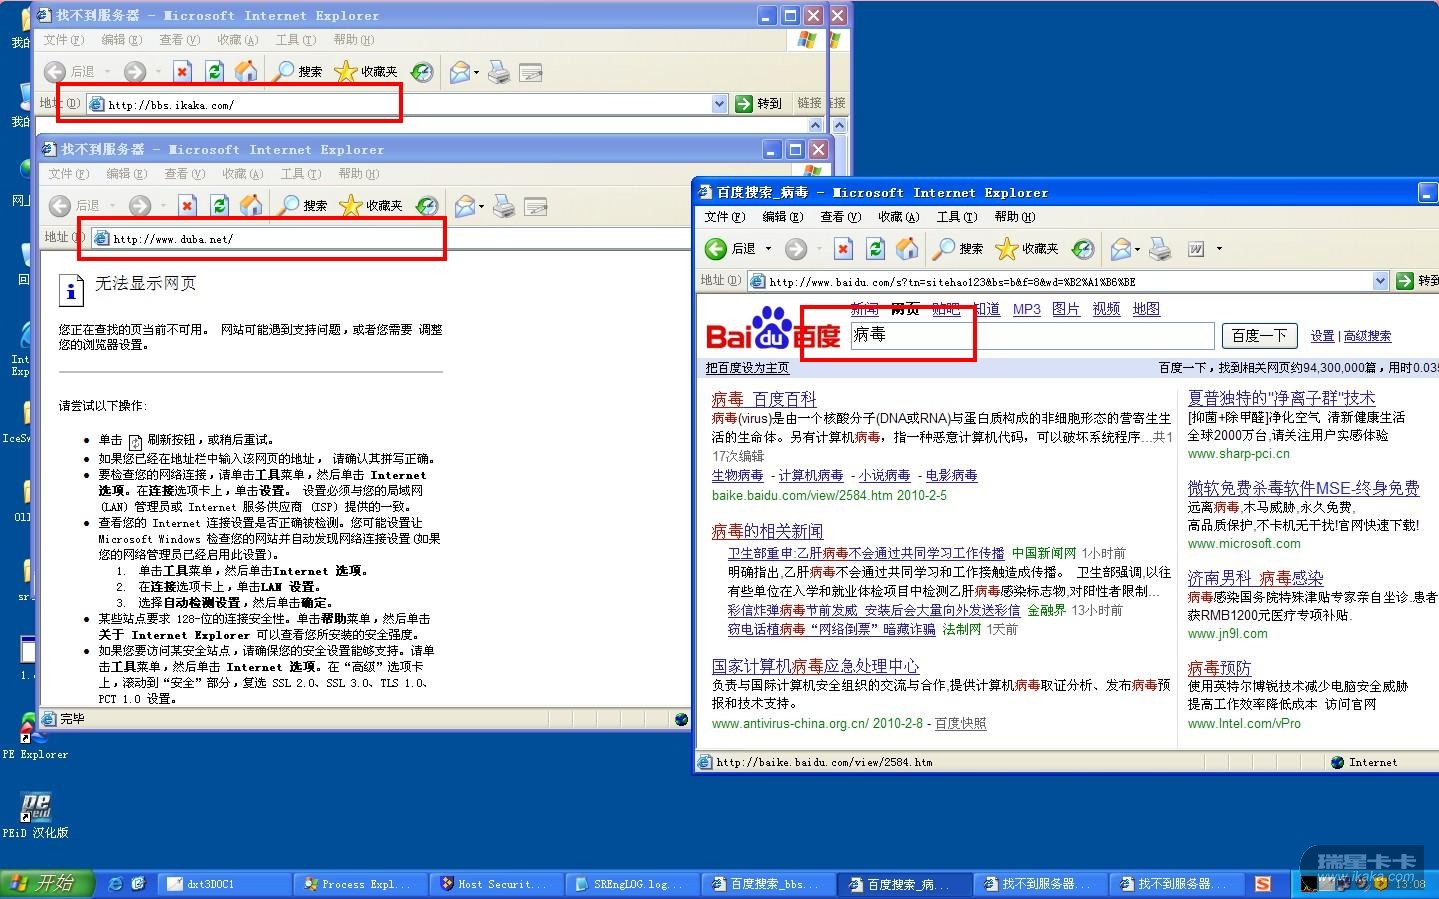
Task: Click the Baidu search box containing 病毒
Action: pos(1032,336)
